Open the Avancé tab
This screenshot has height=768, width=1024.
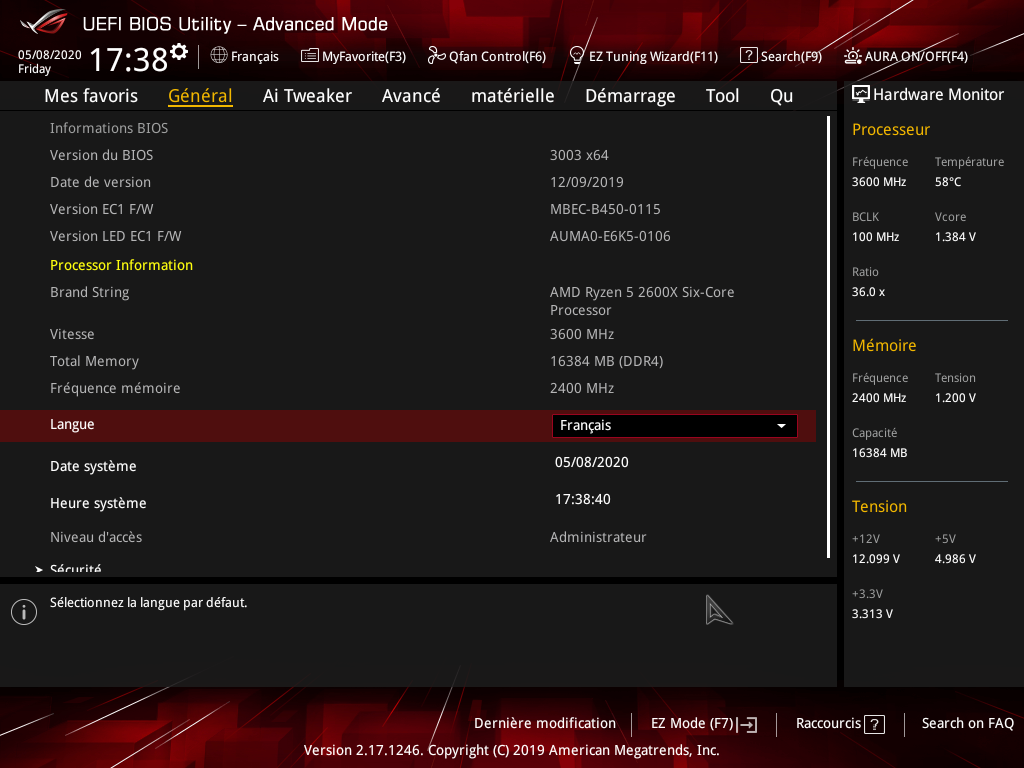coord(411,96)
